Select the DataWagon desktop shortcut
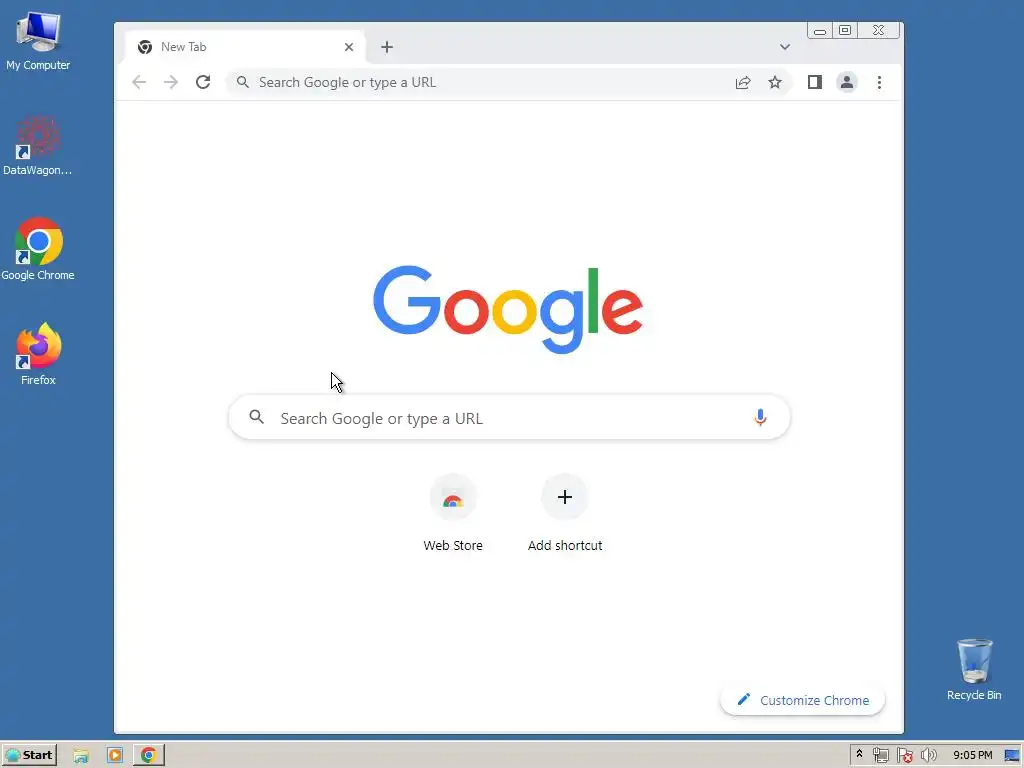Viewport: 1024px width, 768px height. point(38,146)
